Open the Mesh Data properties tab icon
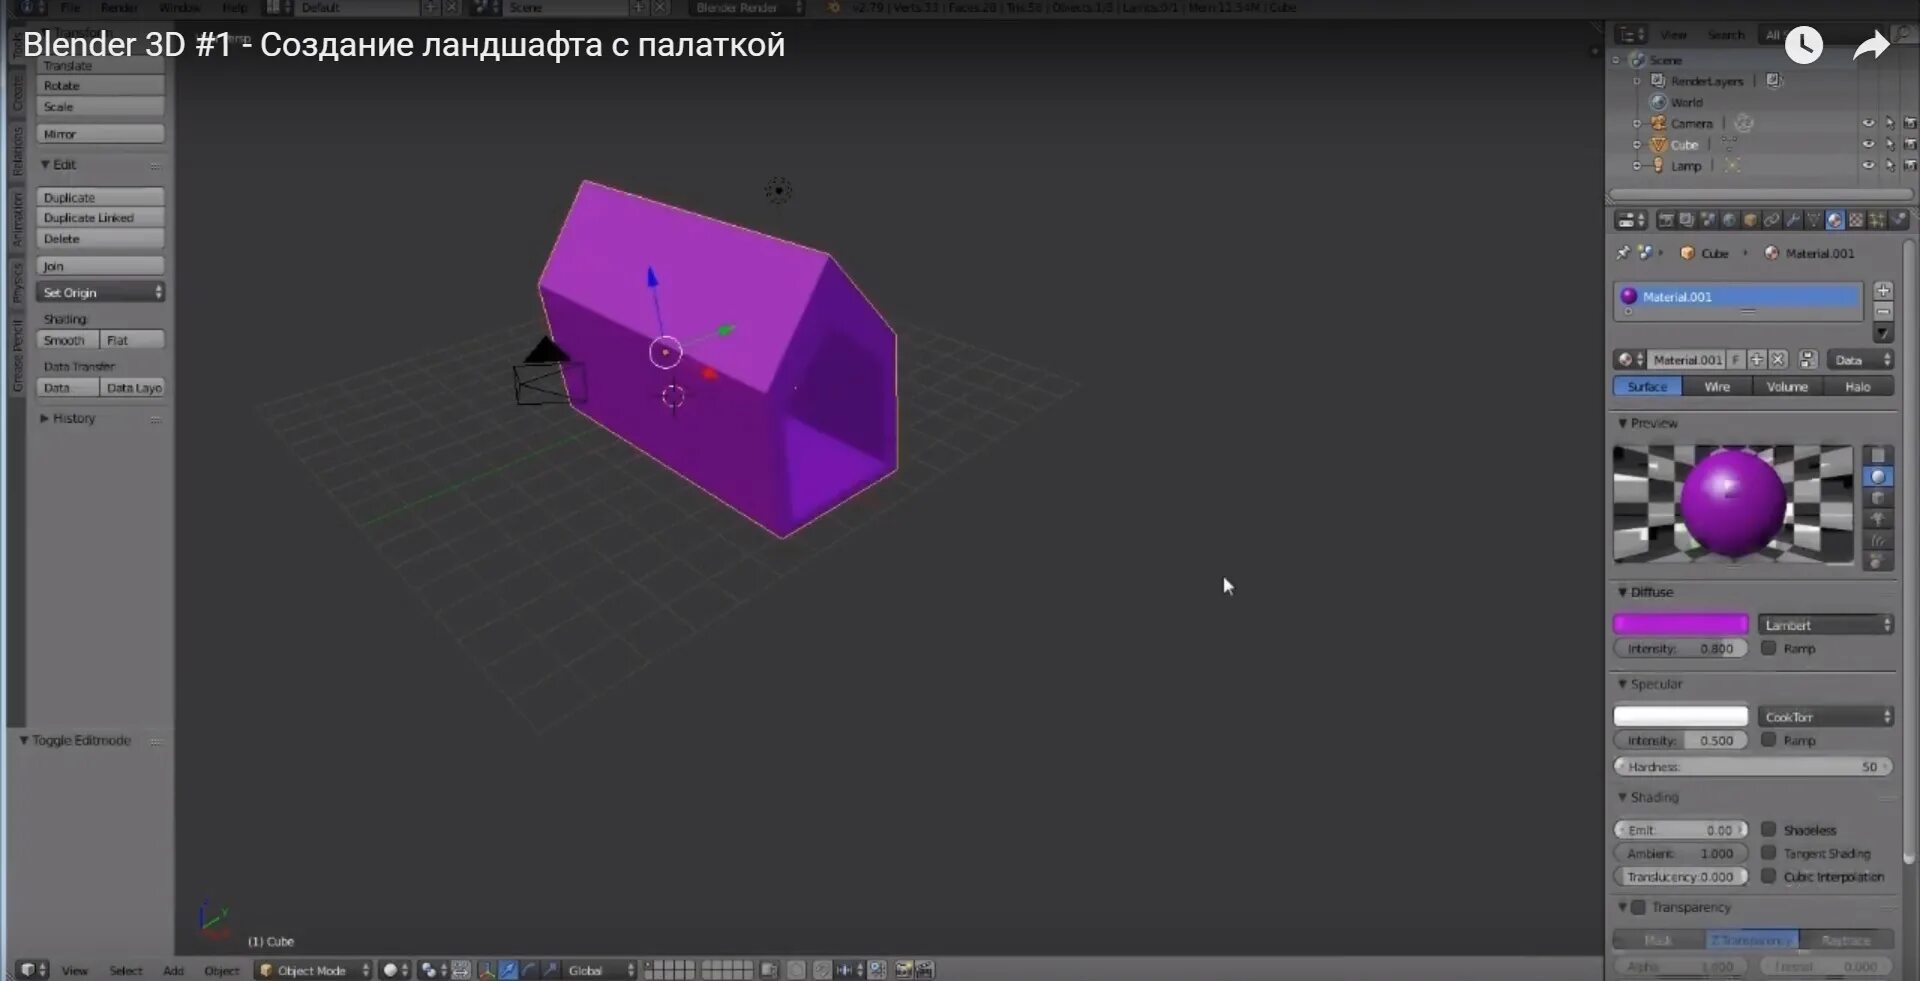Viewport: 1920px width, 981px height. point(1813,220)
